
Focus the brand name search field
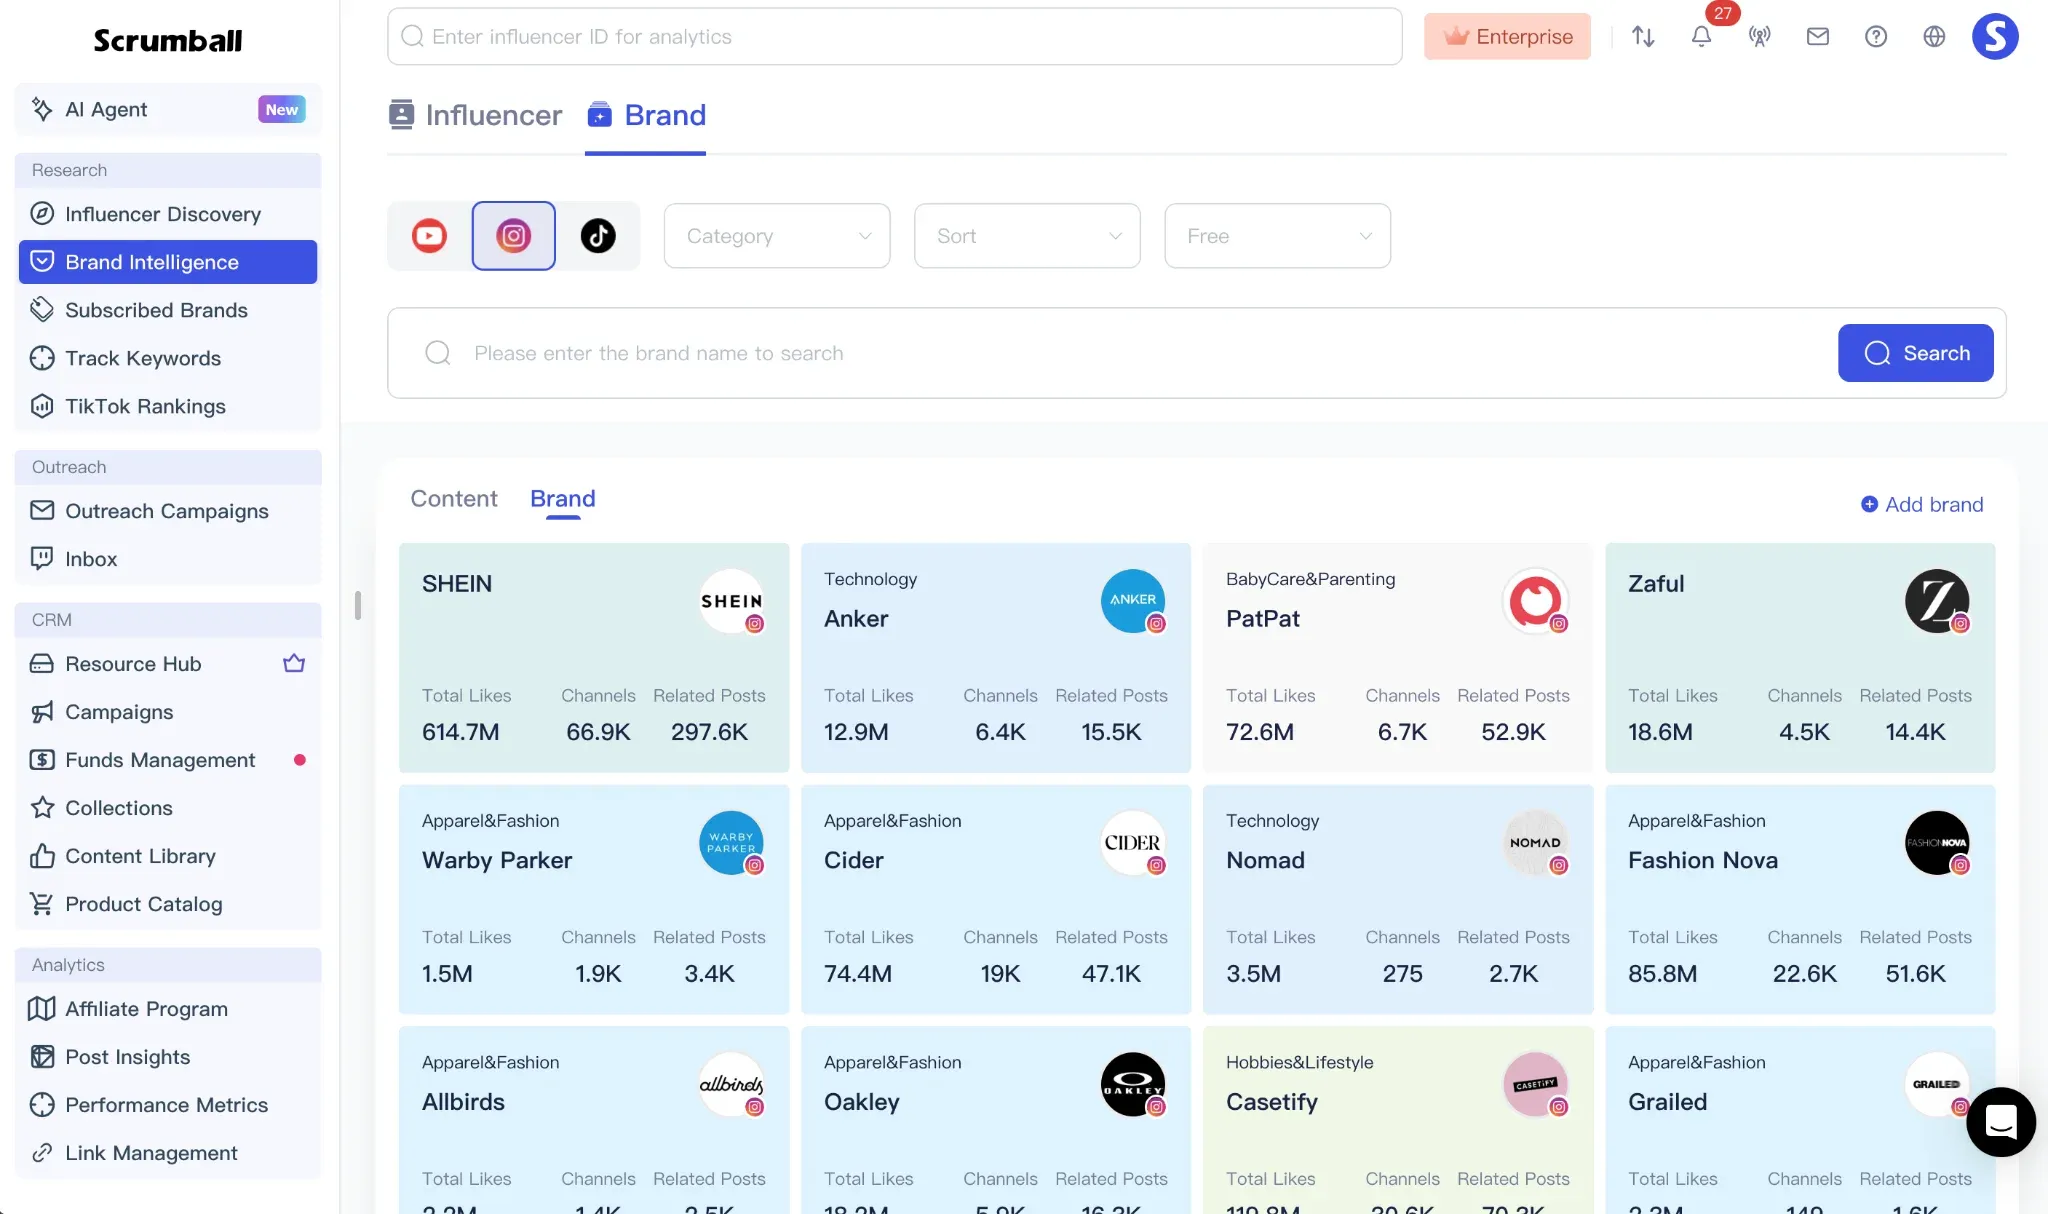coord(1110,353)
